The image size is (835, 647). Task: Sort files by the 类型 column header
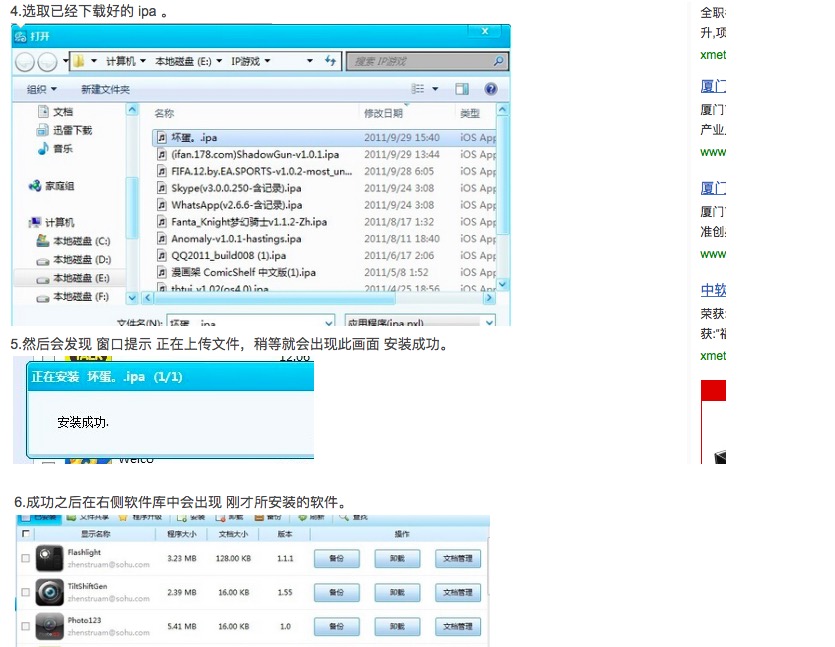470,113
